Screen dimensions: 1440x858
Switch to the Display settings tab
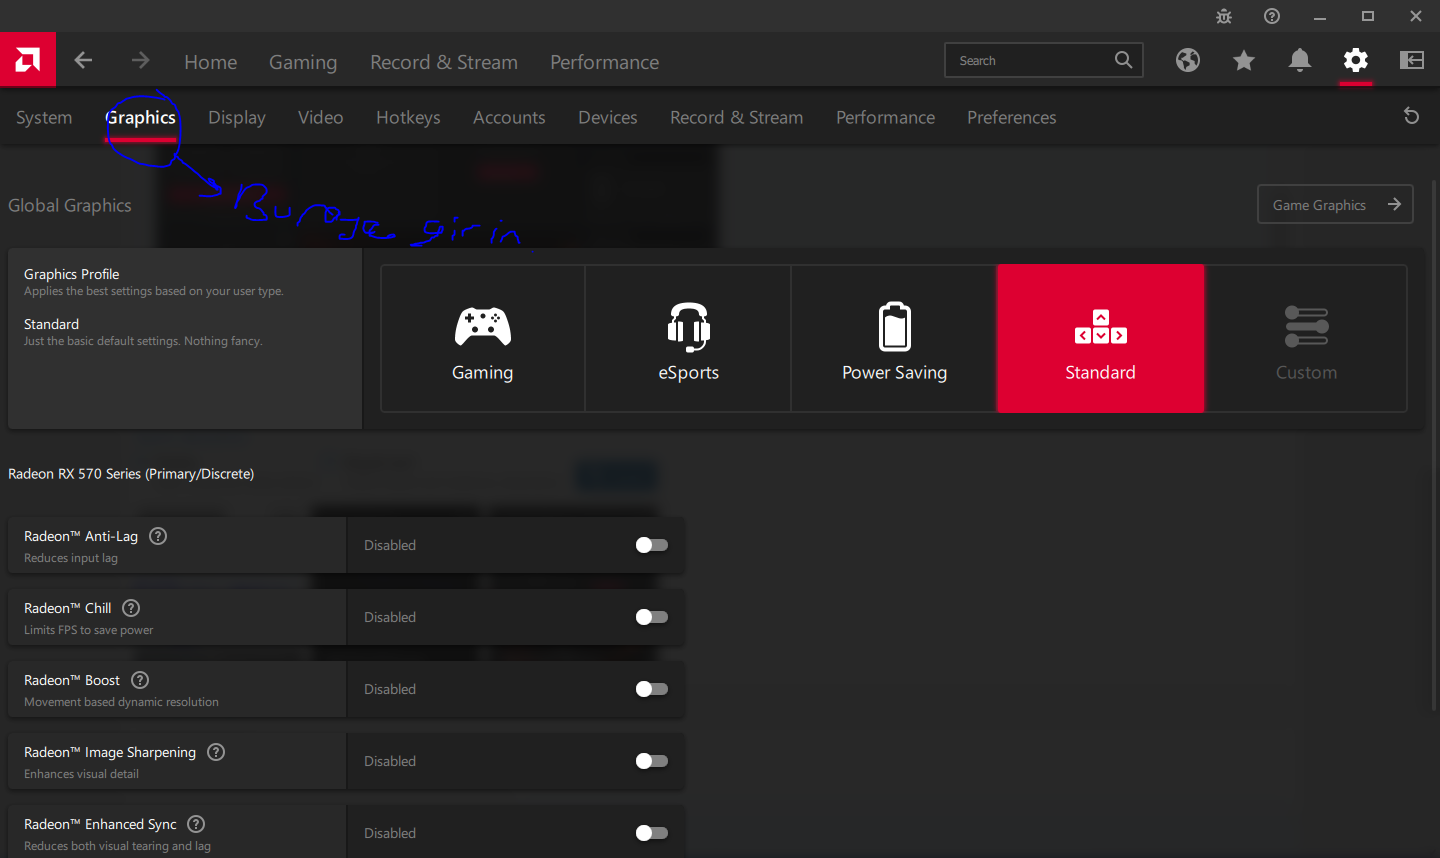(237, 118)
